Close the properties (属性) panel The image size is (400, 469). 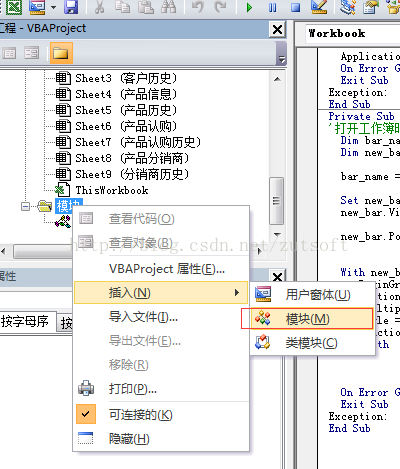[277, 277]
